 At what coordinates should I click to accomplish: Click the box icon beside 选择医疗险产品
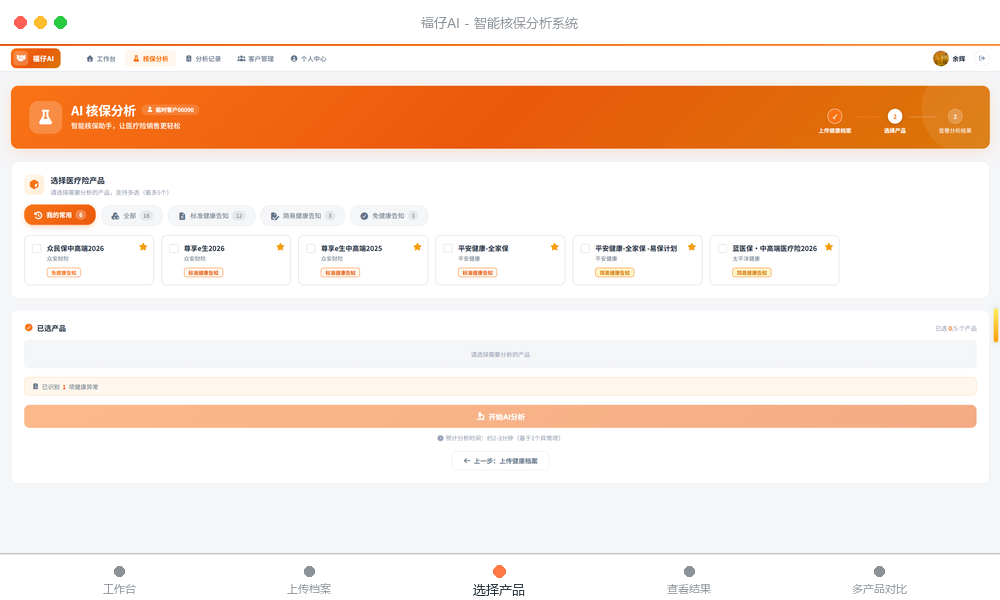coord(34,184)
